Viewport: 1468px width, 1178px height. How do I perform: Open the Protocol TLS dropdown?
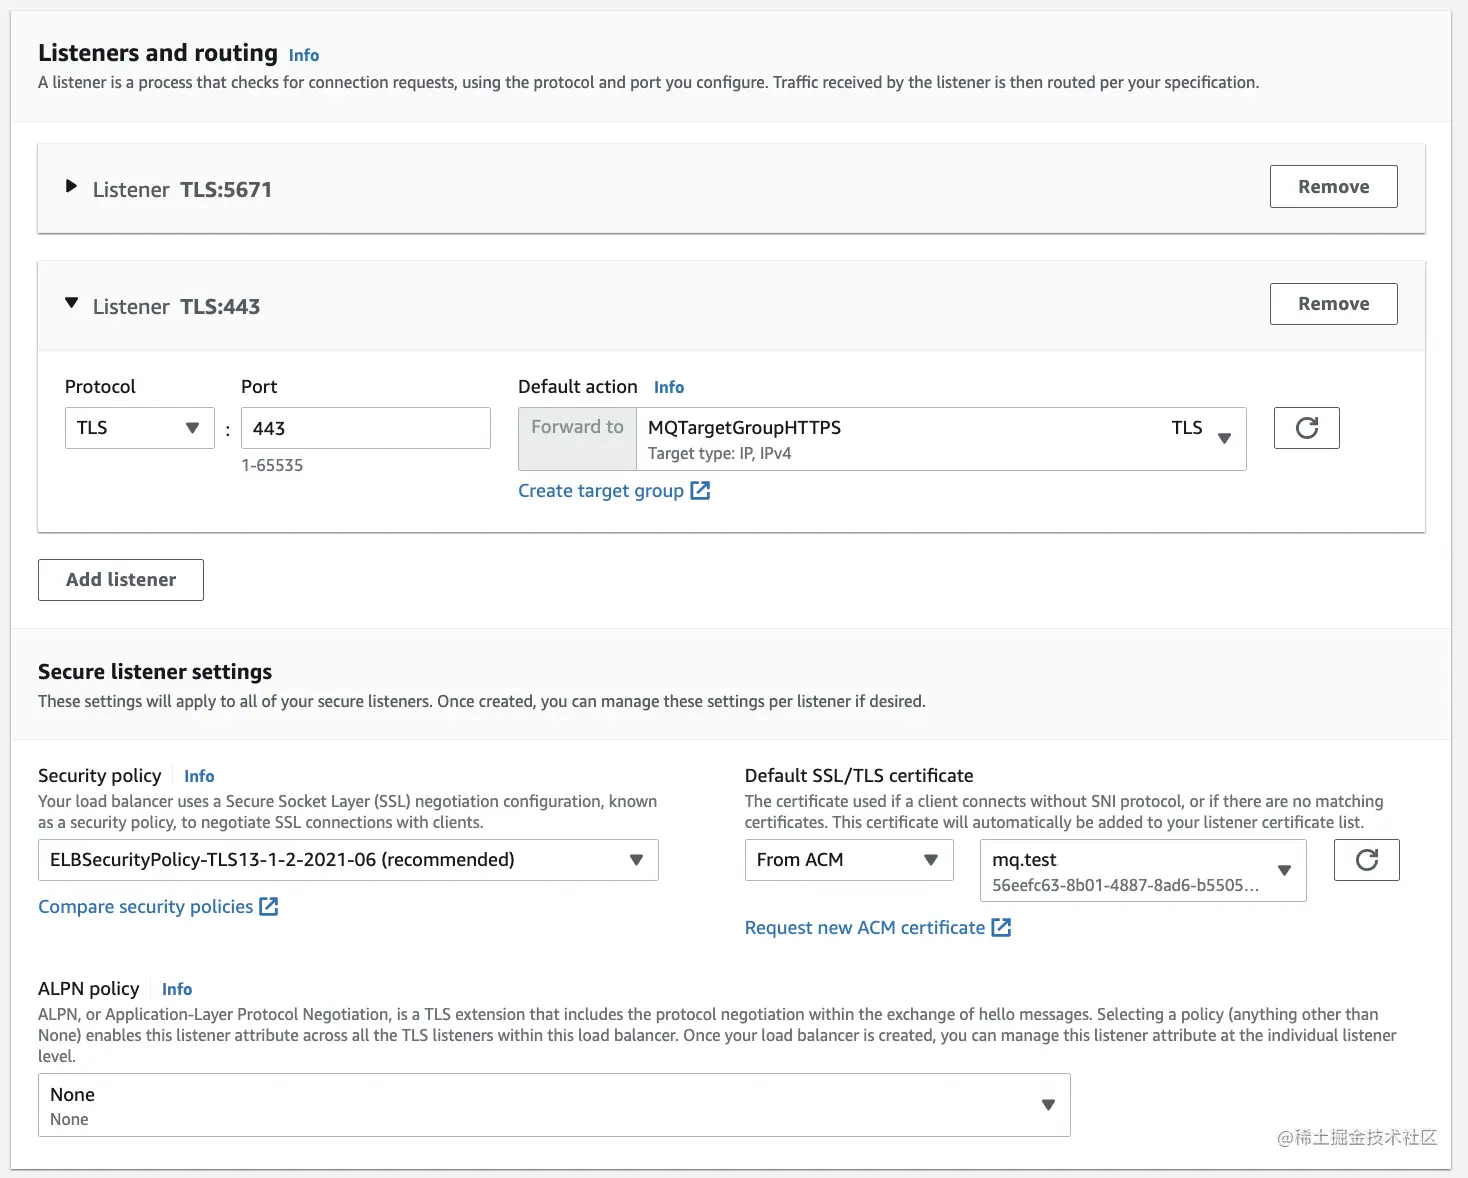139,428
